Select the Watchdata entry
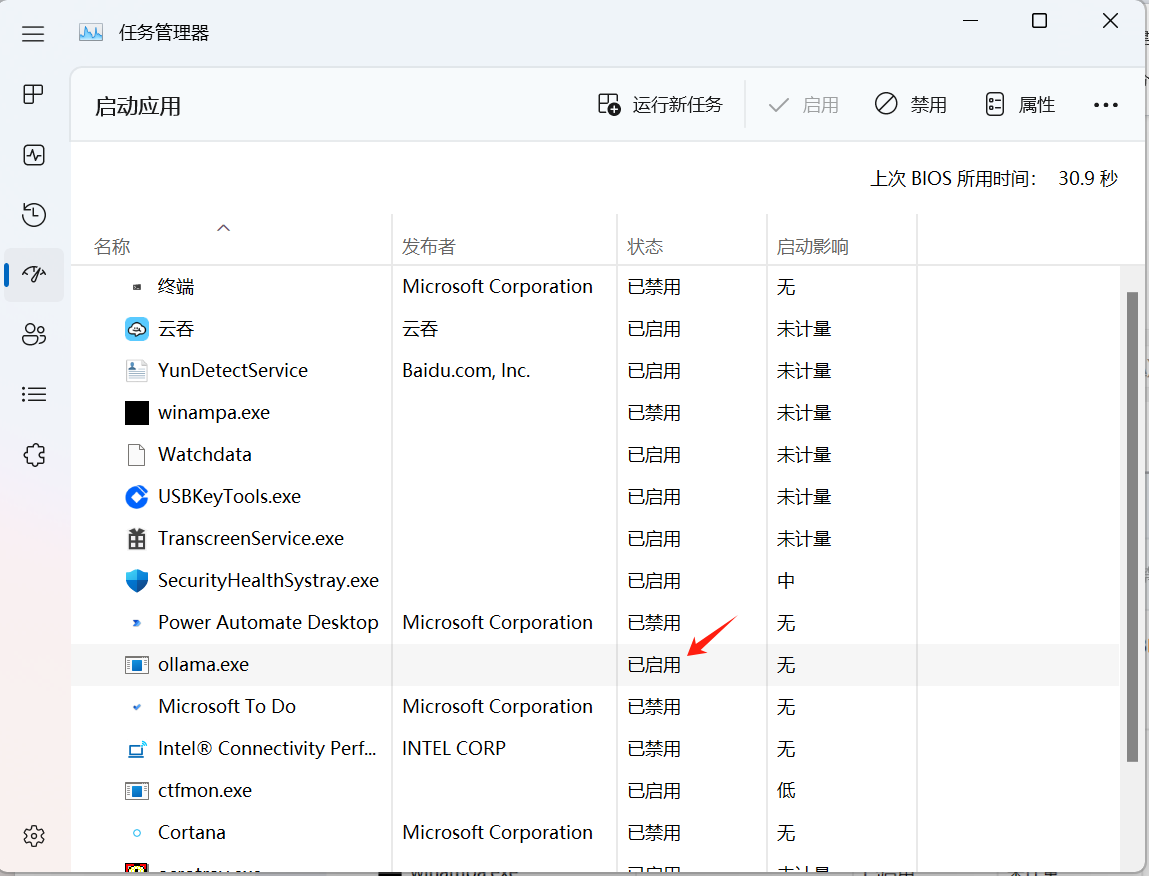 (x=205, y=454)
